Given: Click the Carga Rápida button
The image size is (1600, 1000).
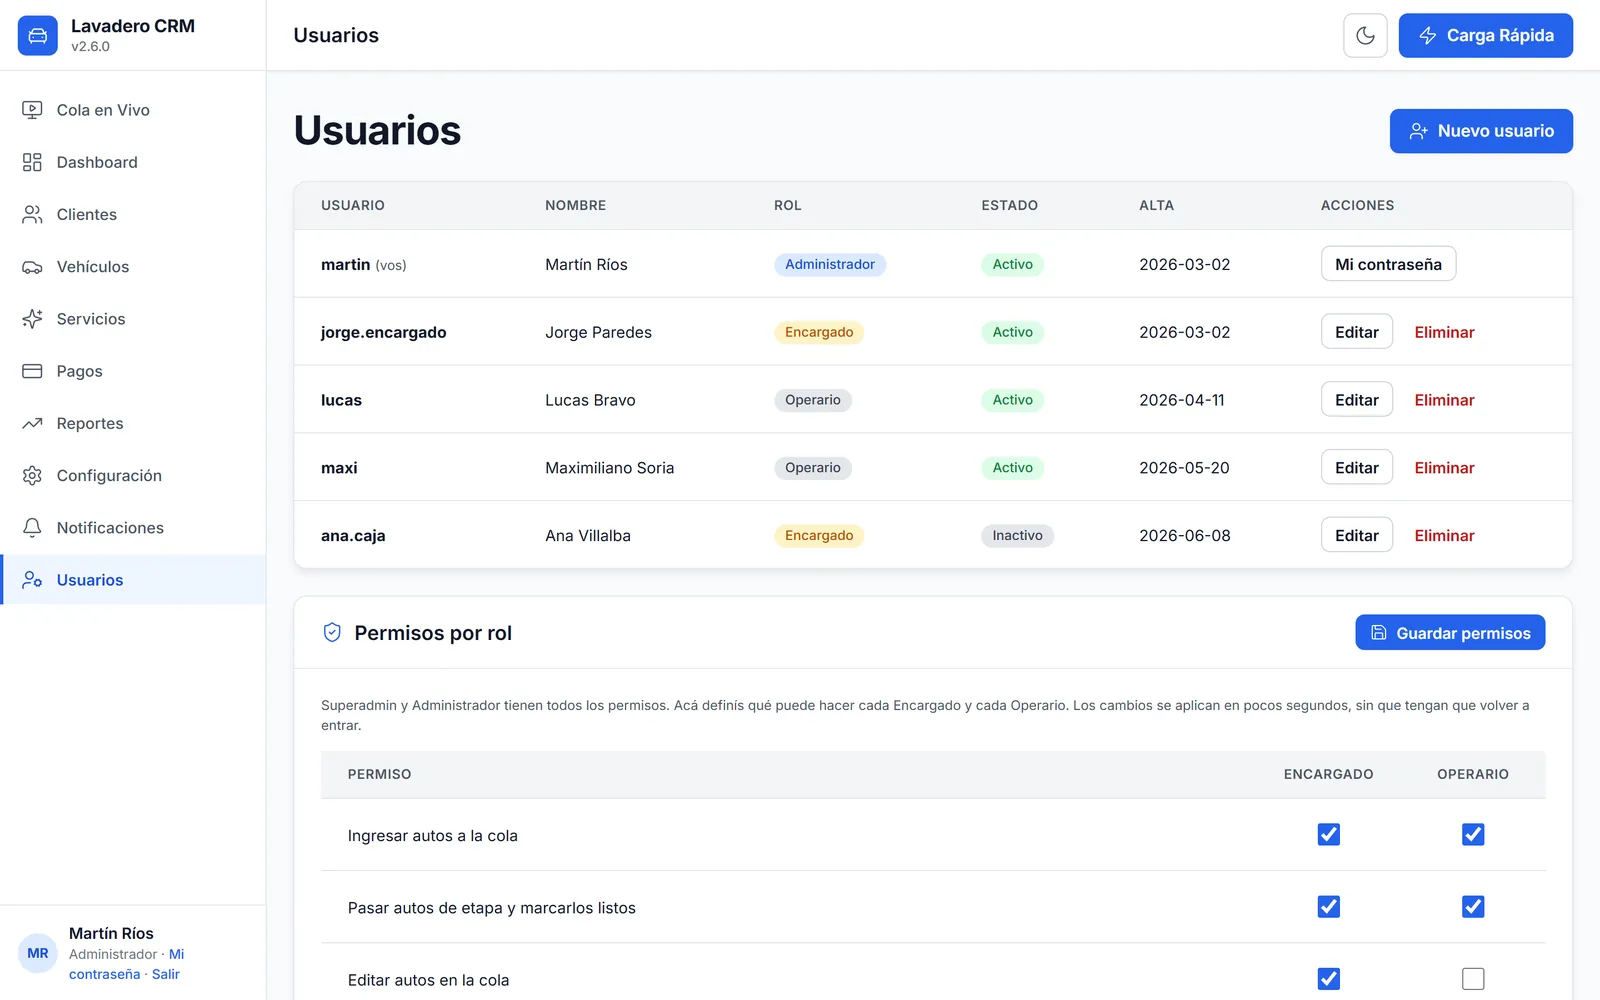Looking at the screenshot, I should click(x=1485, y=36).
